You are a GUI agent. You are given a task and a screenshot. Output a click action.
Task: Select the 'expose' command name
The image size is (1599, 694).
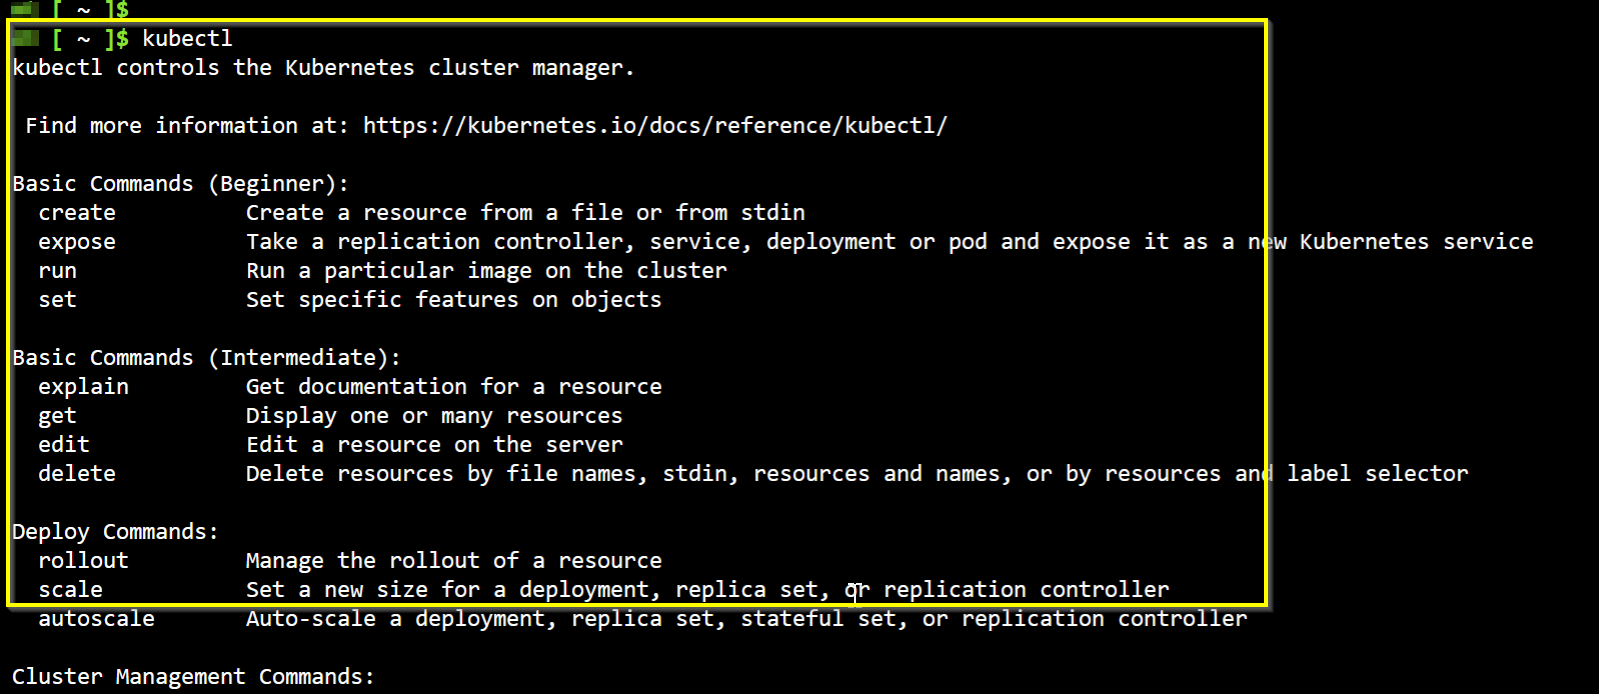pyautogui.click(x=77, y=242)
